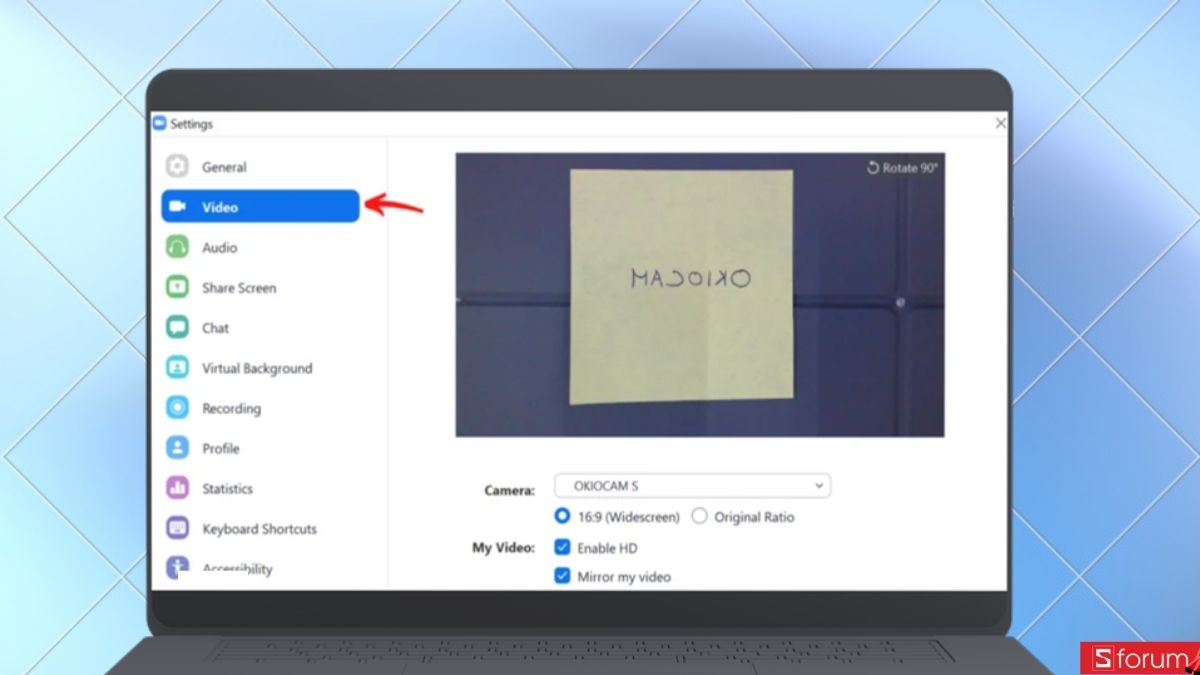Screen dimensions: 1200x675
Task: Uncheck Mirror my video
Action: pos(562,577)
